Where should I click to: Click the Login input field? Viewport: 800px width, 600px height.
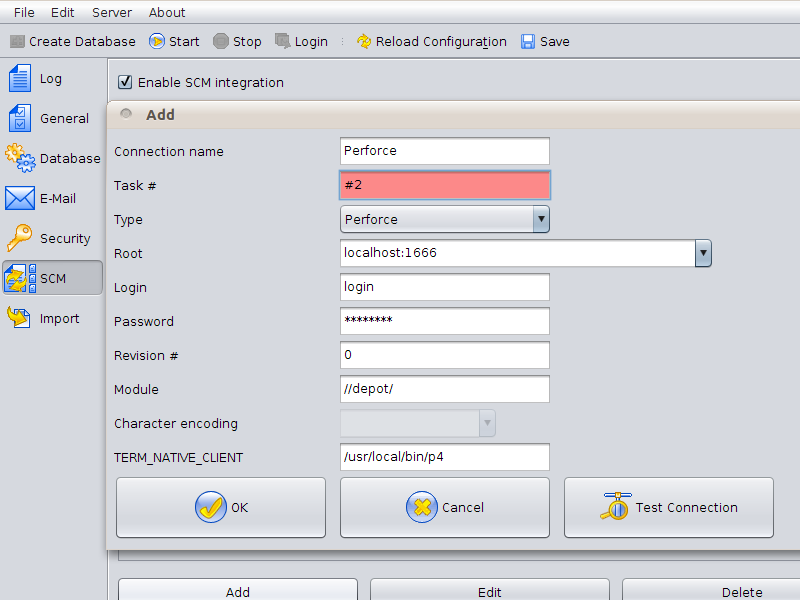(x=445, y=287)
